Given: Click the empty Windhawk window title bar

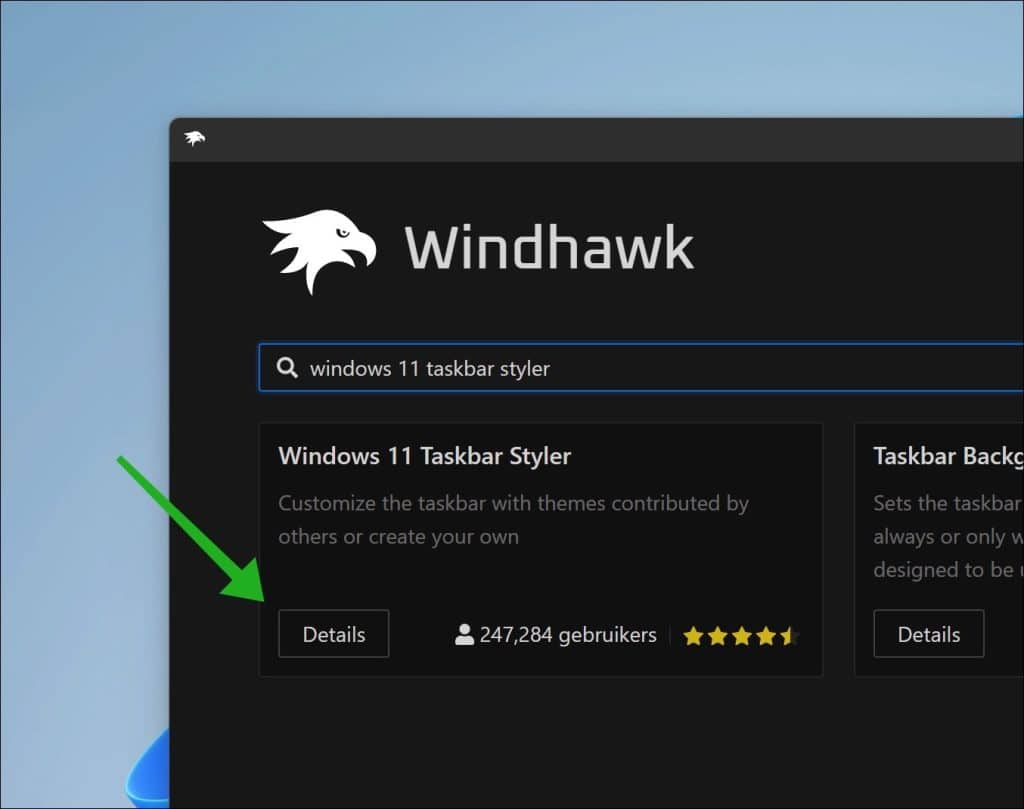Looking at the screenshot, I should point(600,140).
